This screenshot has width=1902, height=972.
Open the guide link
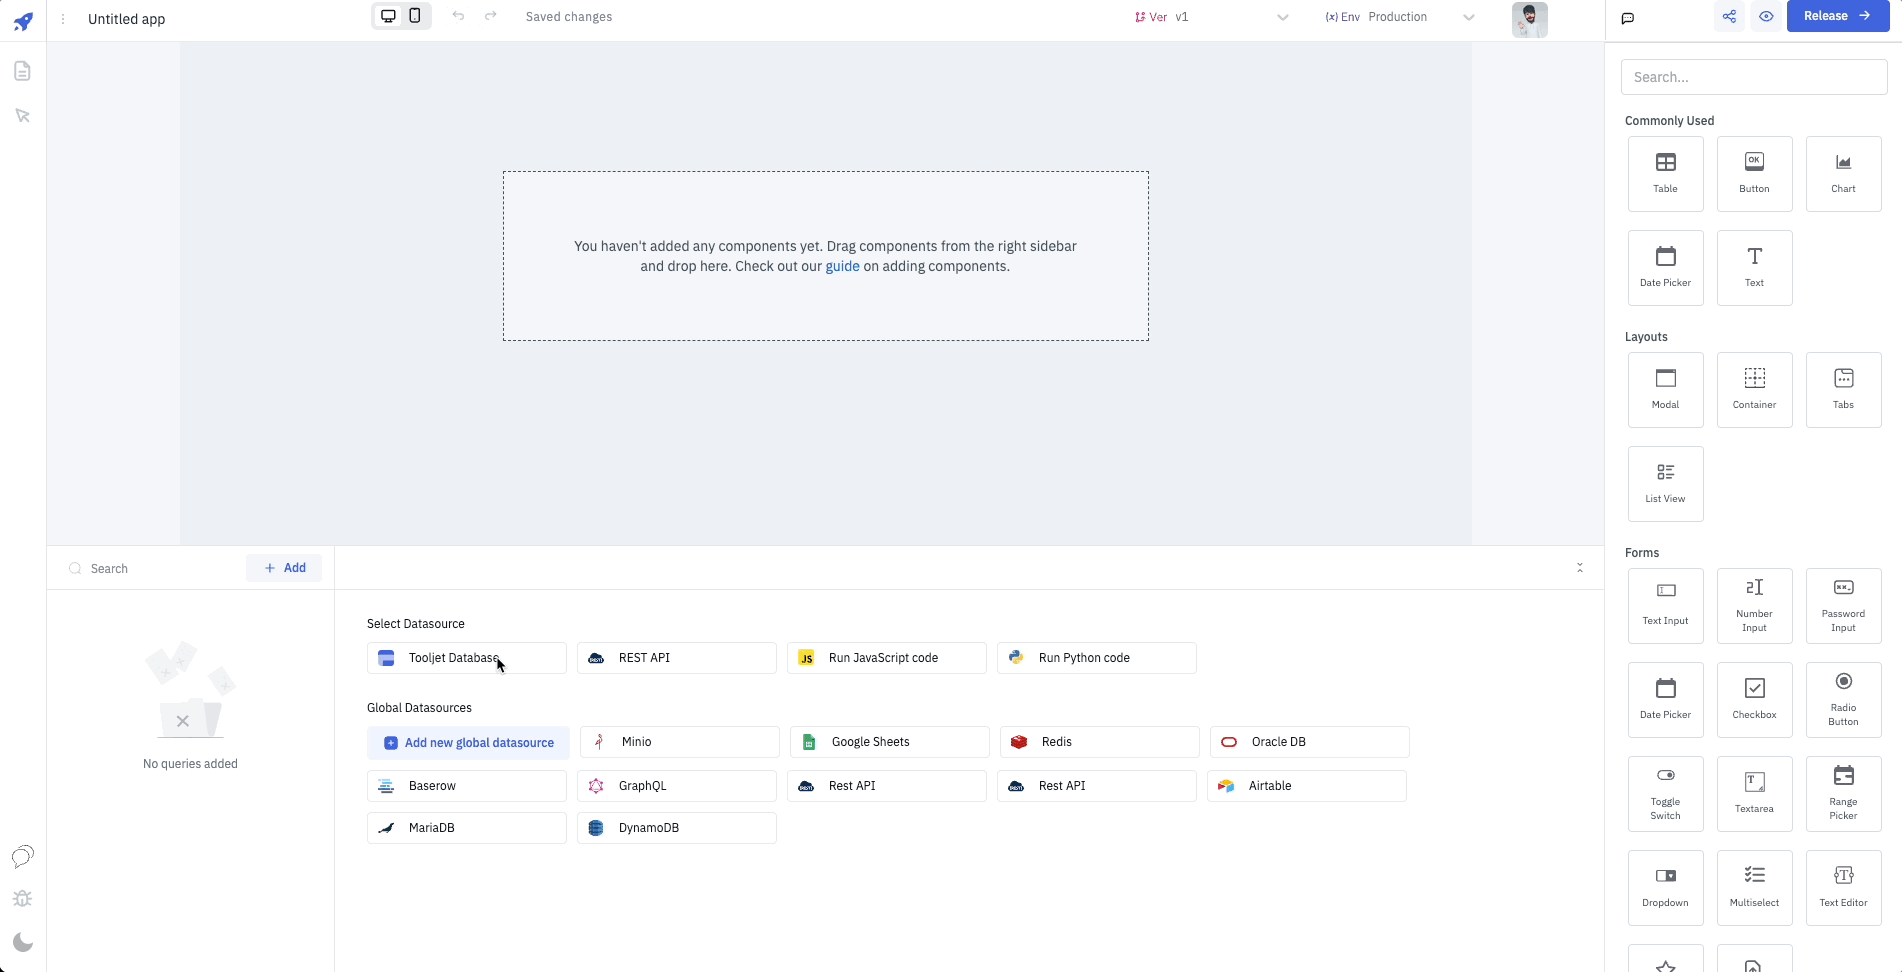pyautogui.click(x=842, y=266)
